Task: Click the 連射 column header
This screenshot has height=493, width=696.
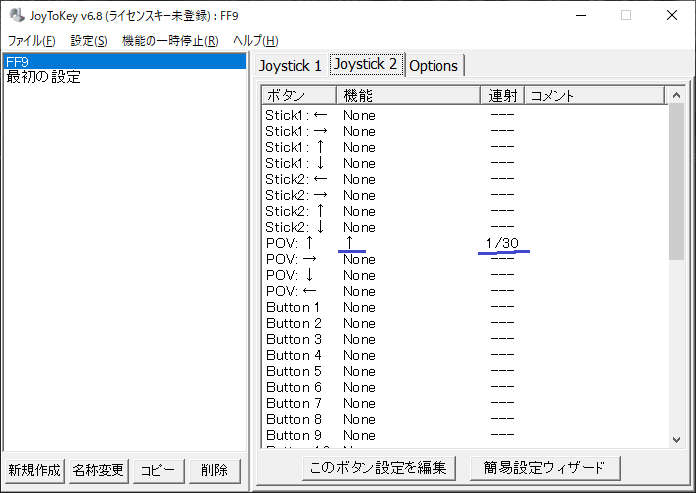Action: pos(502,95)
